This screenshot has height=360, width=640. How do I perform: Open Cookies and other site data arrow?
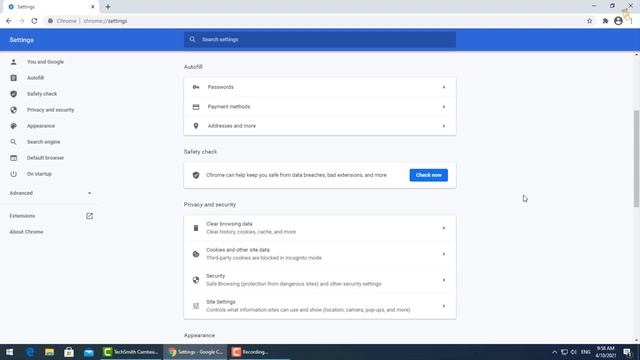pyautogui.click(x=444, y=254)
